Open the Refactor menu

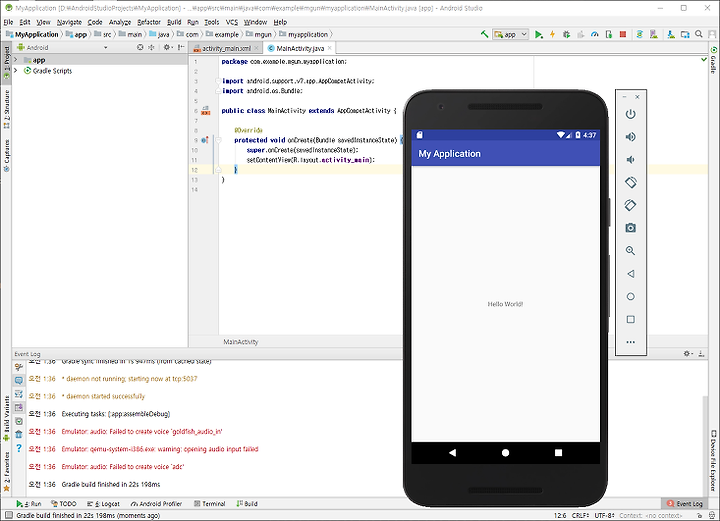[x=149, y=22]
